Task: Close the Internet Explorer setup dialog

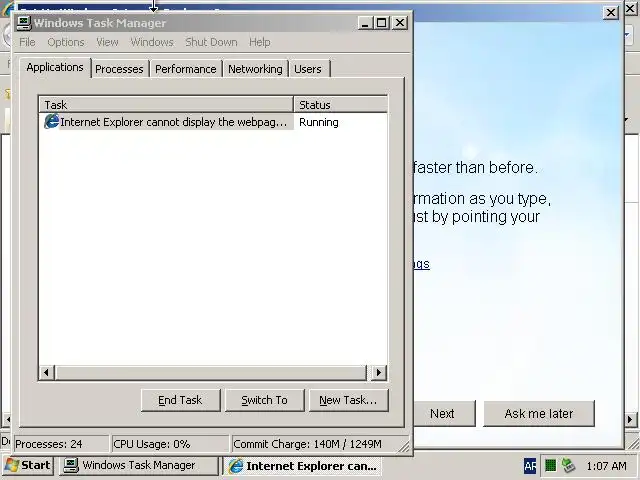Action: [x=611, y=13]
